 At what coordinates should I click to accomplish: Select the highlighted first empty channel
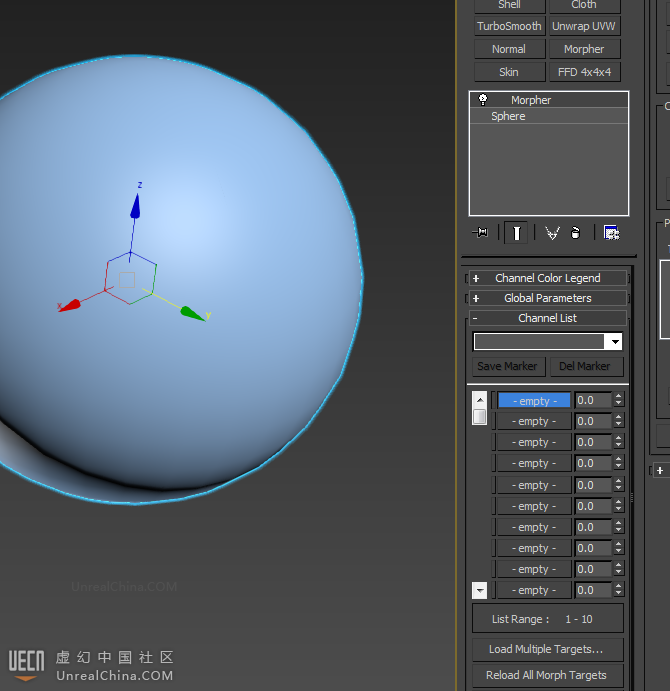coord(534,401)
